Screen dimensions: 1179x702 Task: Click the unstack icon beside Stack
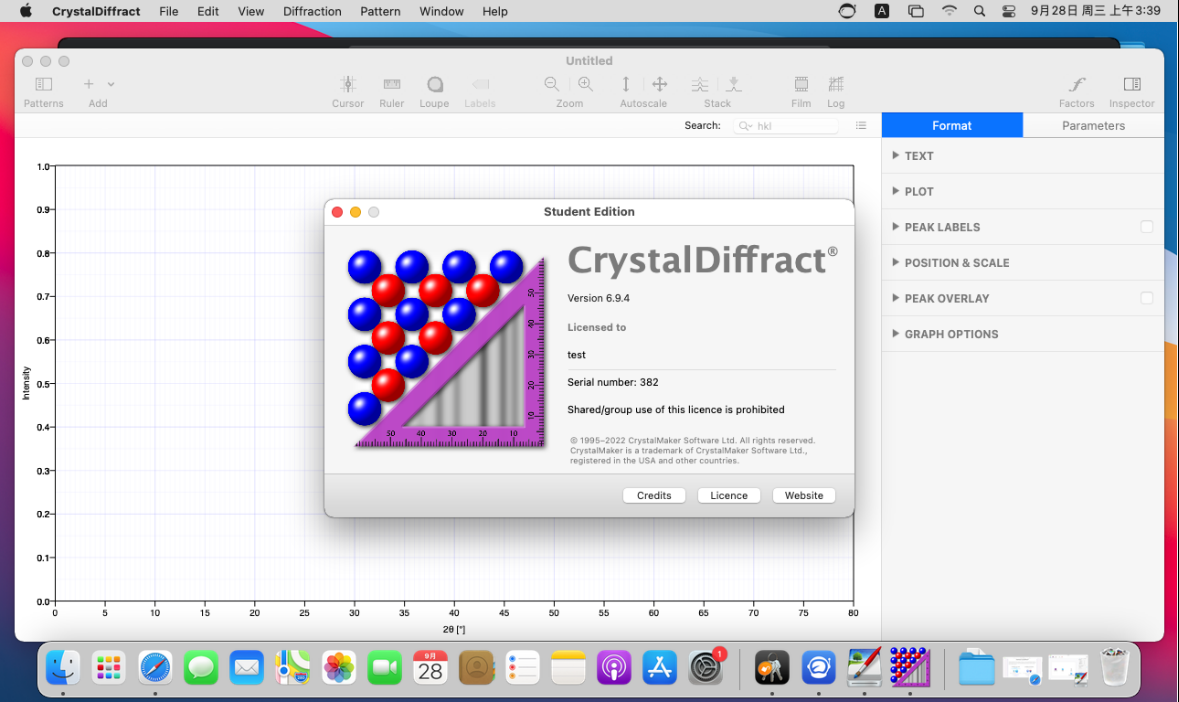(734, 84)
